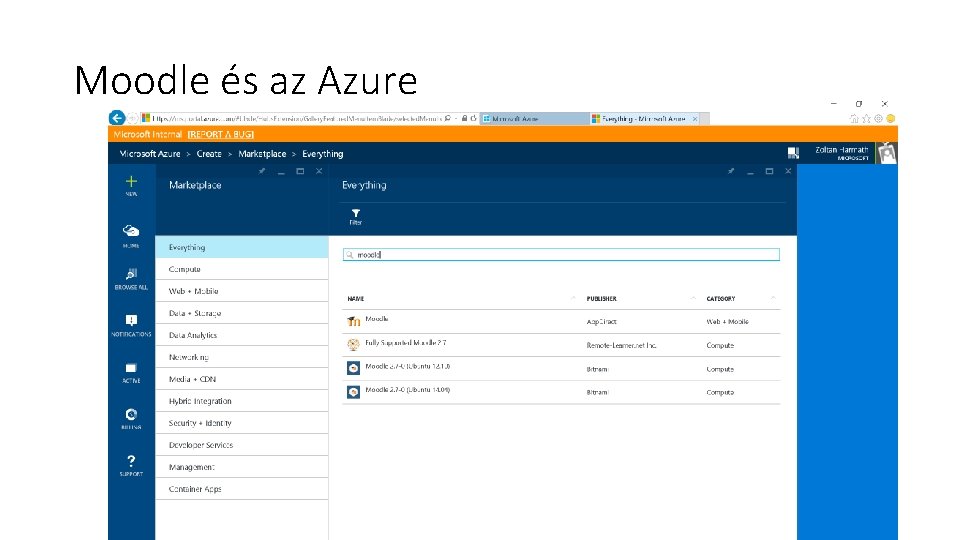Open the Billing icon in sidebar
The height and width of the screenshot is (540, 960).
point(131,415)
